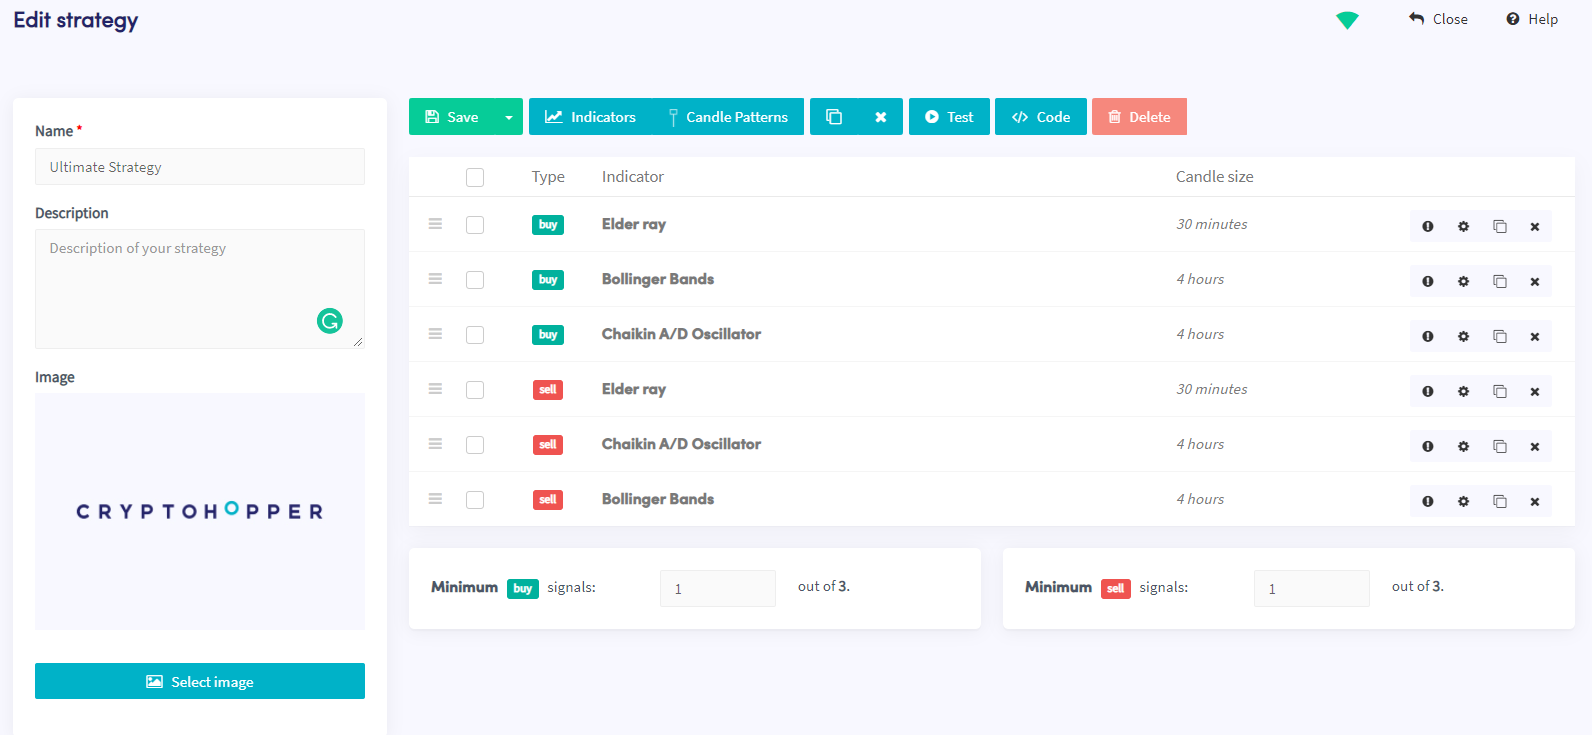Click the toolbar X remove-selected icon

click(880, 116)
